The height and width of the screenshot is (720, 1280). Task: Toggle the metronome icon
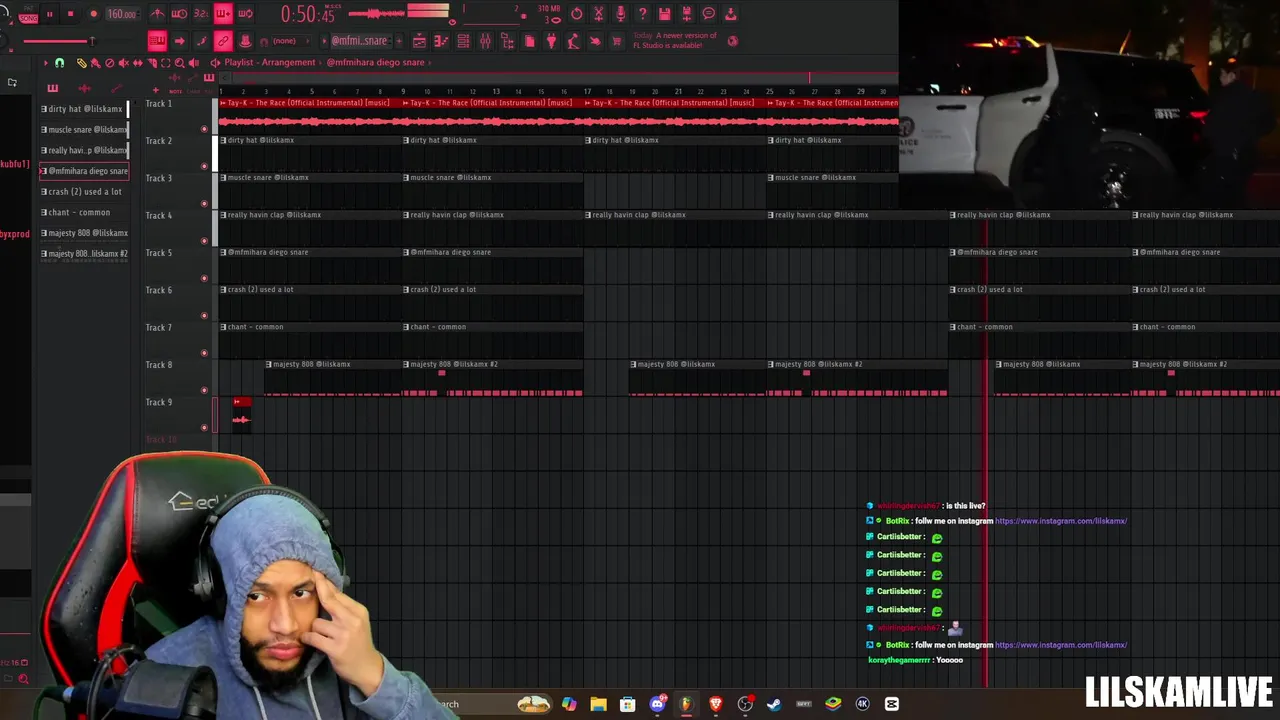[157, 14]
